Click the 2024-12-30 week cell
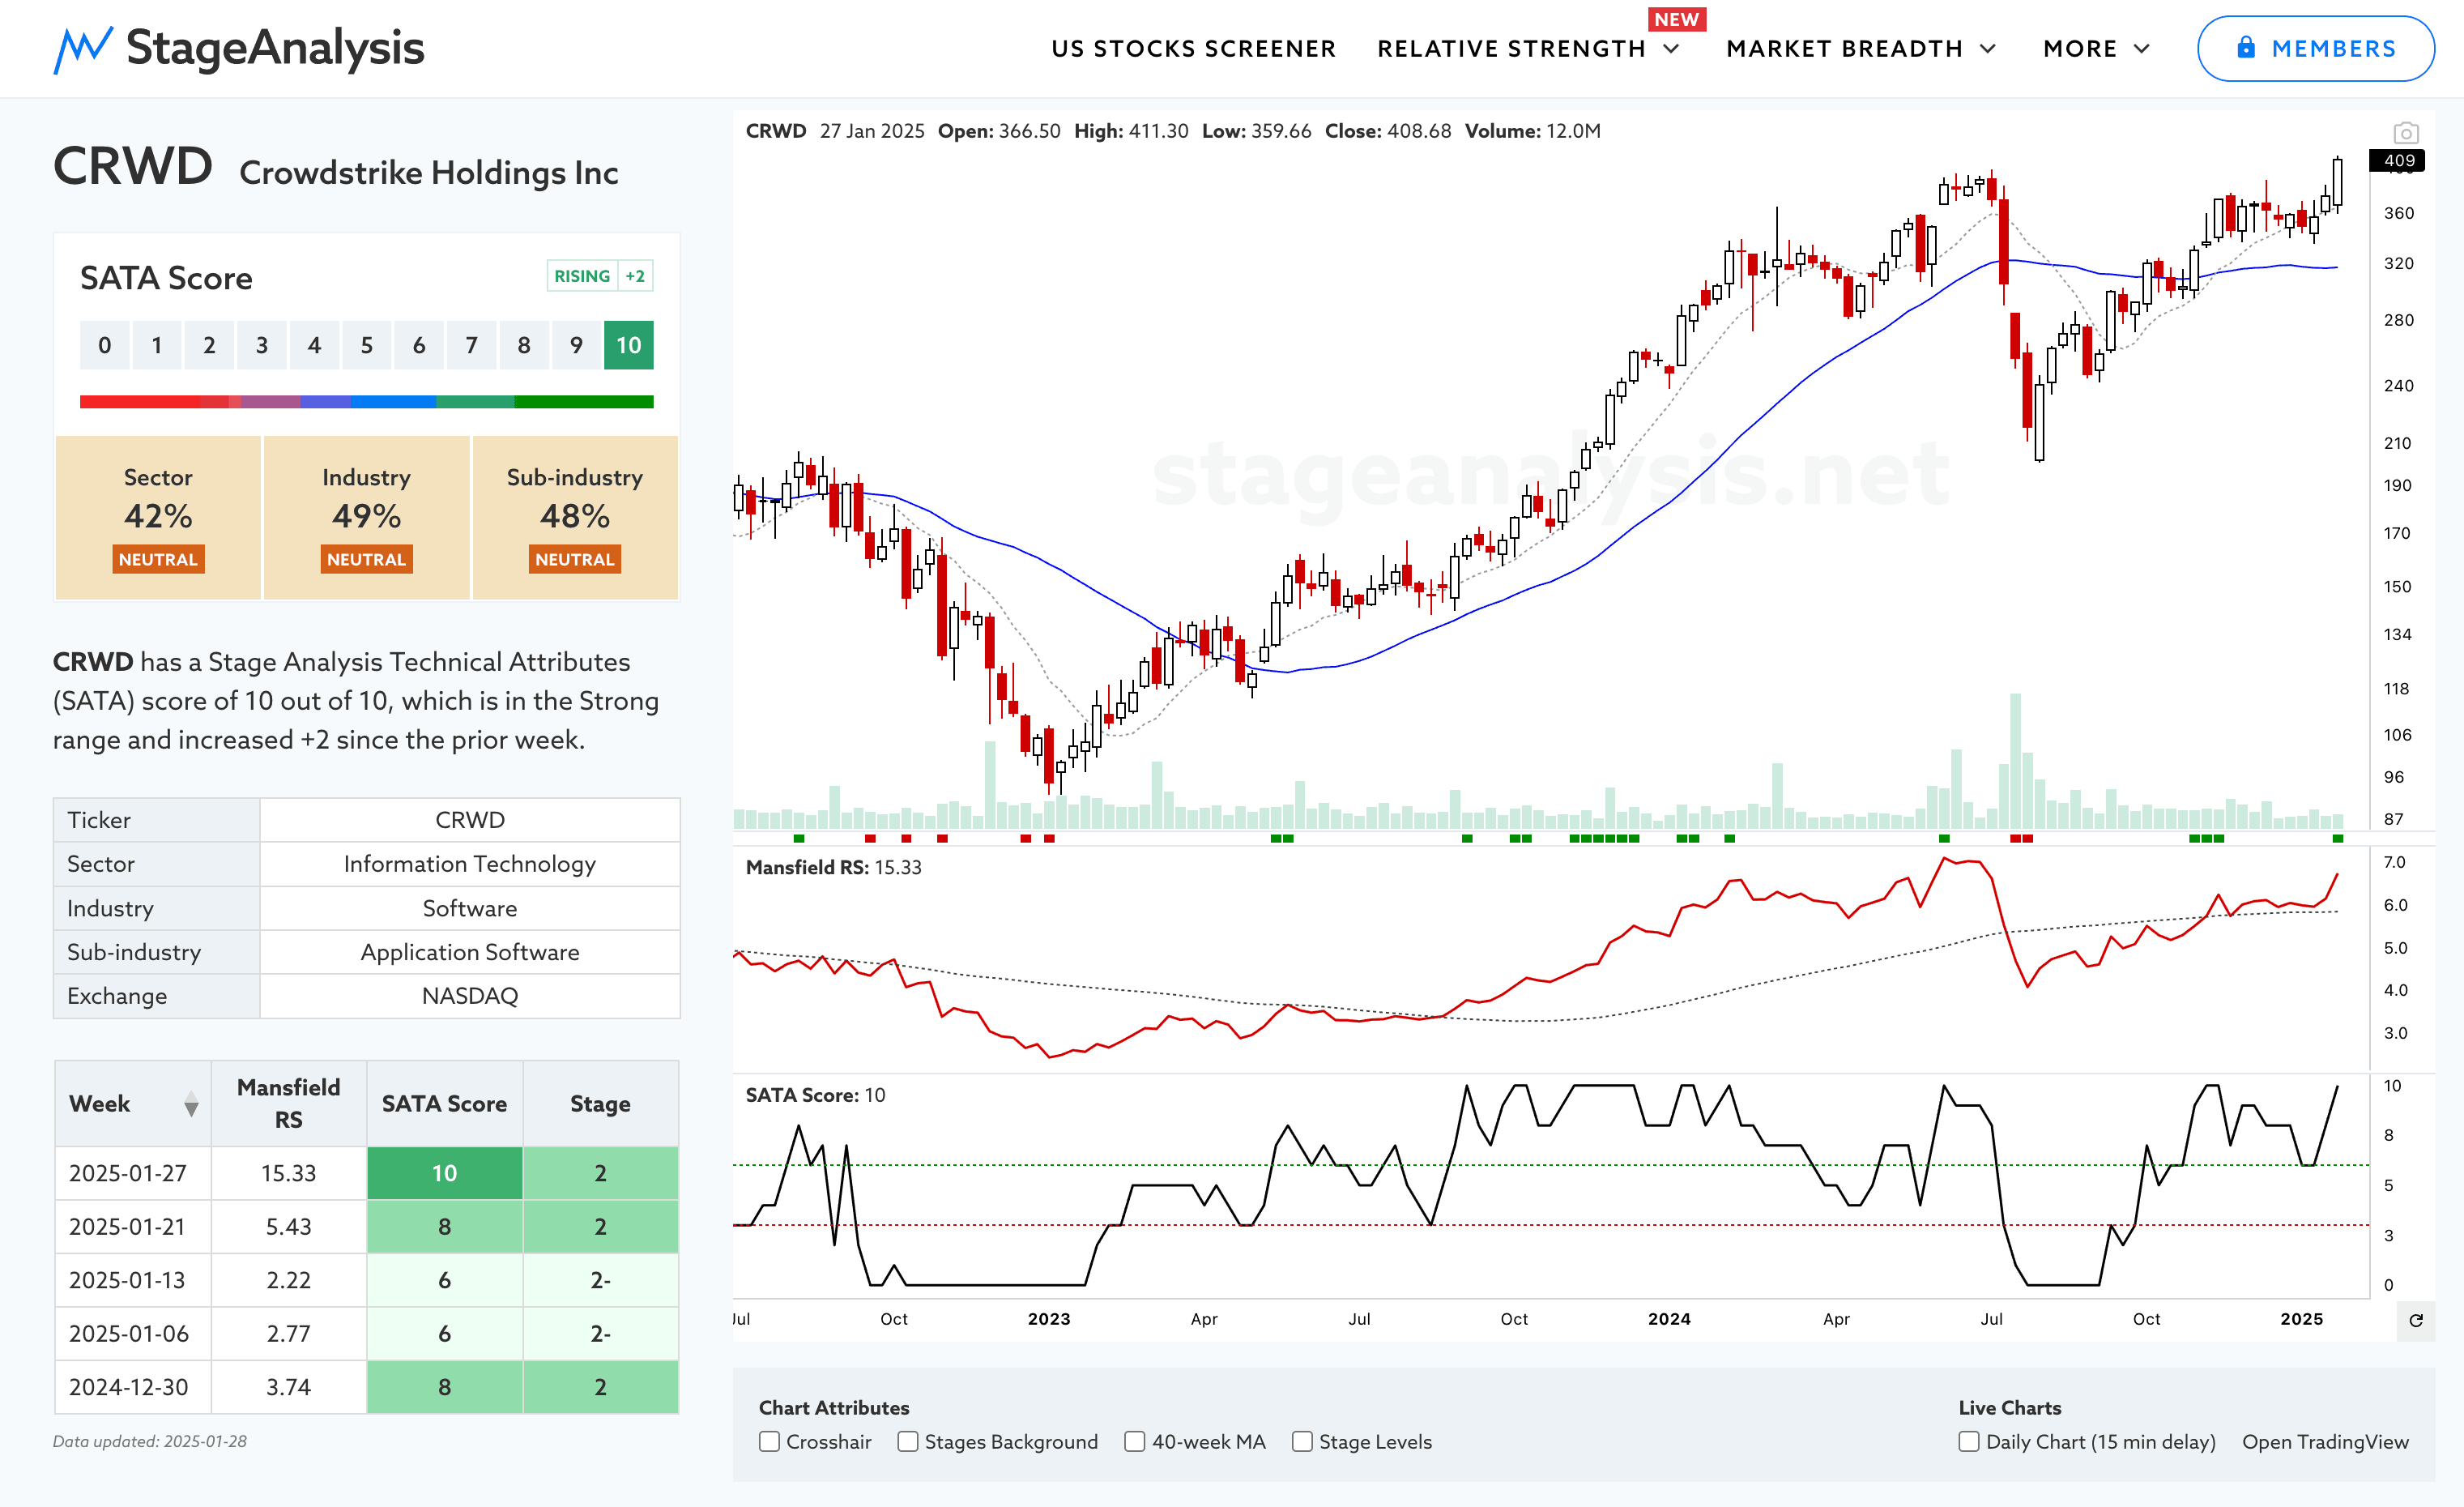The image size is (2464, 1507). 133,1387
